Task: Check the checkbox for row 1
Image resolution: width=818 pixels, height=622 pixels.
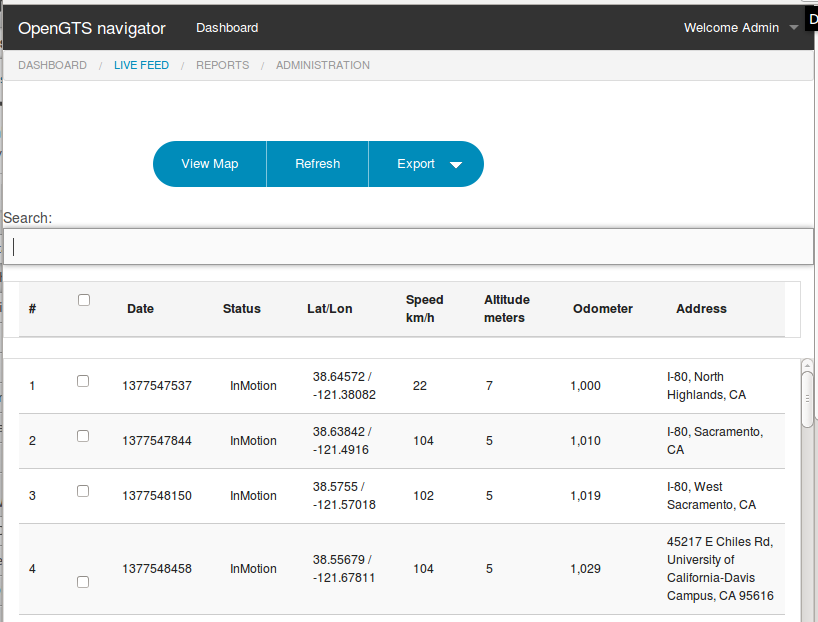Action: point(83,380)
